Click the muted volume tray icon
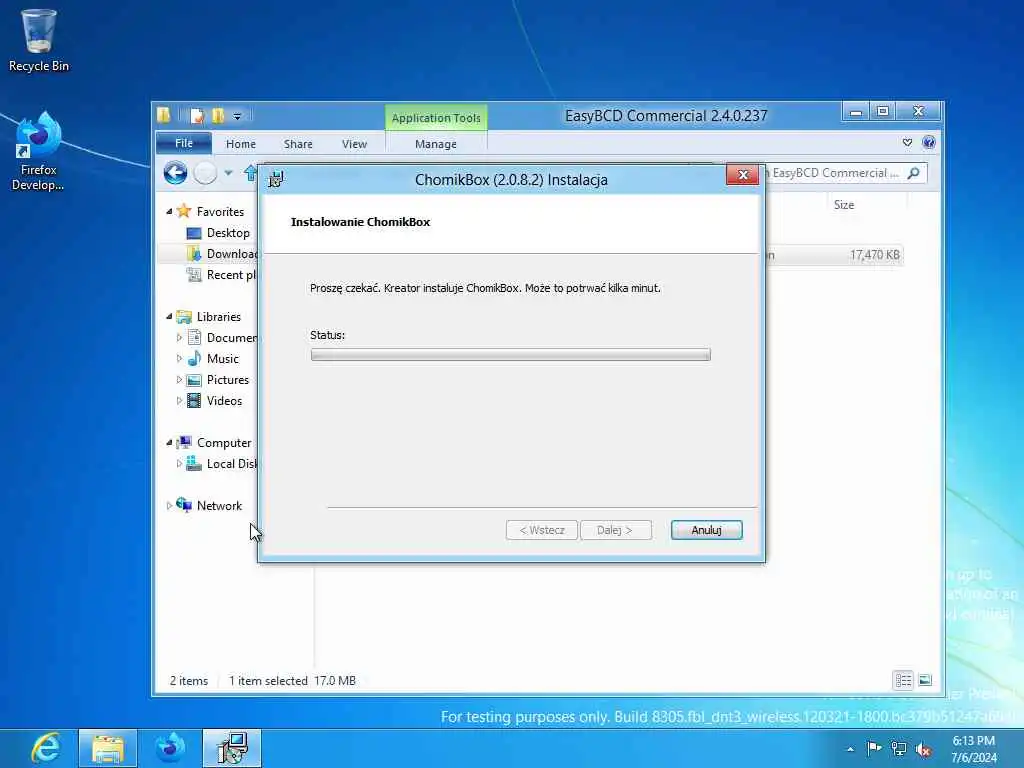 coord(923,749)
